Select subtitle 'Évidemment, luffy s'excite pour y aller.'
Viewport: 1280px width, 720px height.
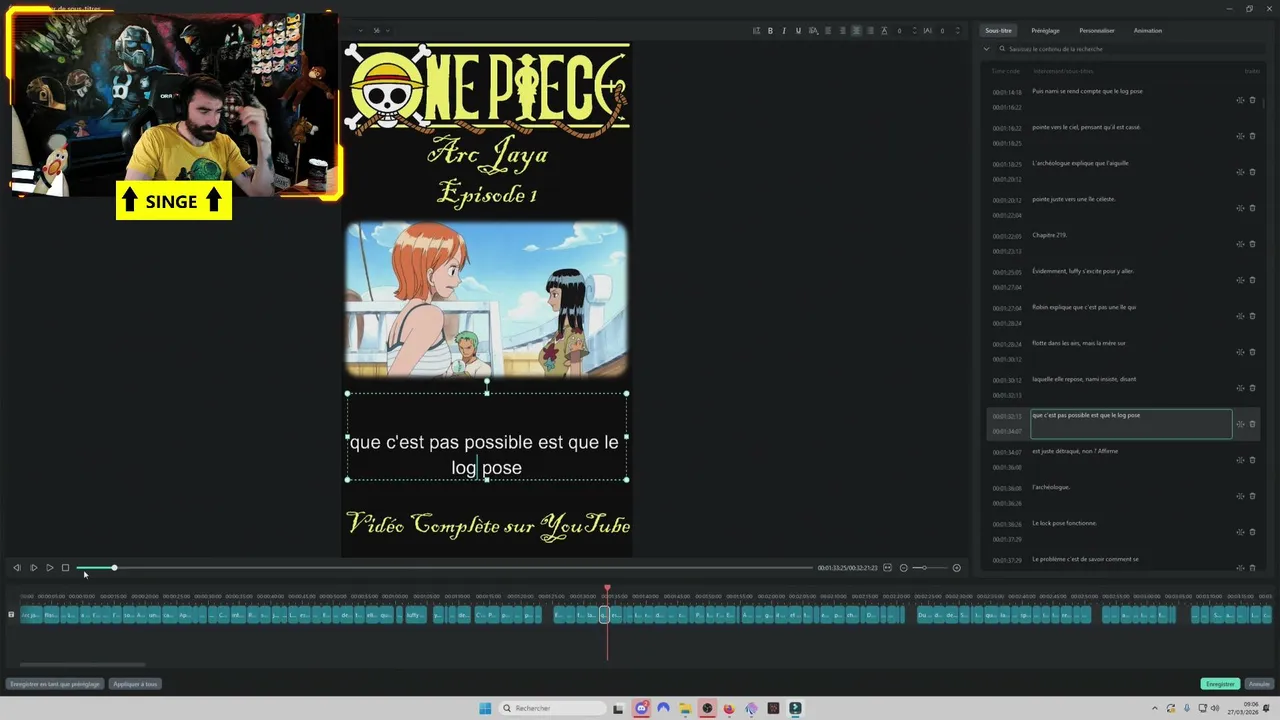tap(1125, 279)
